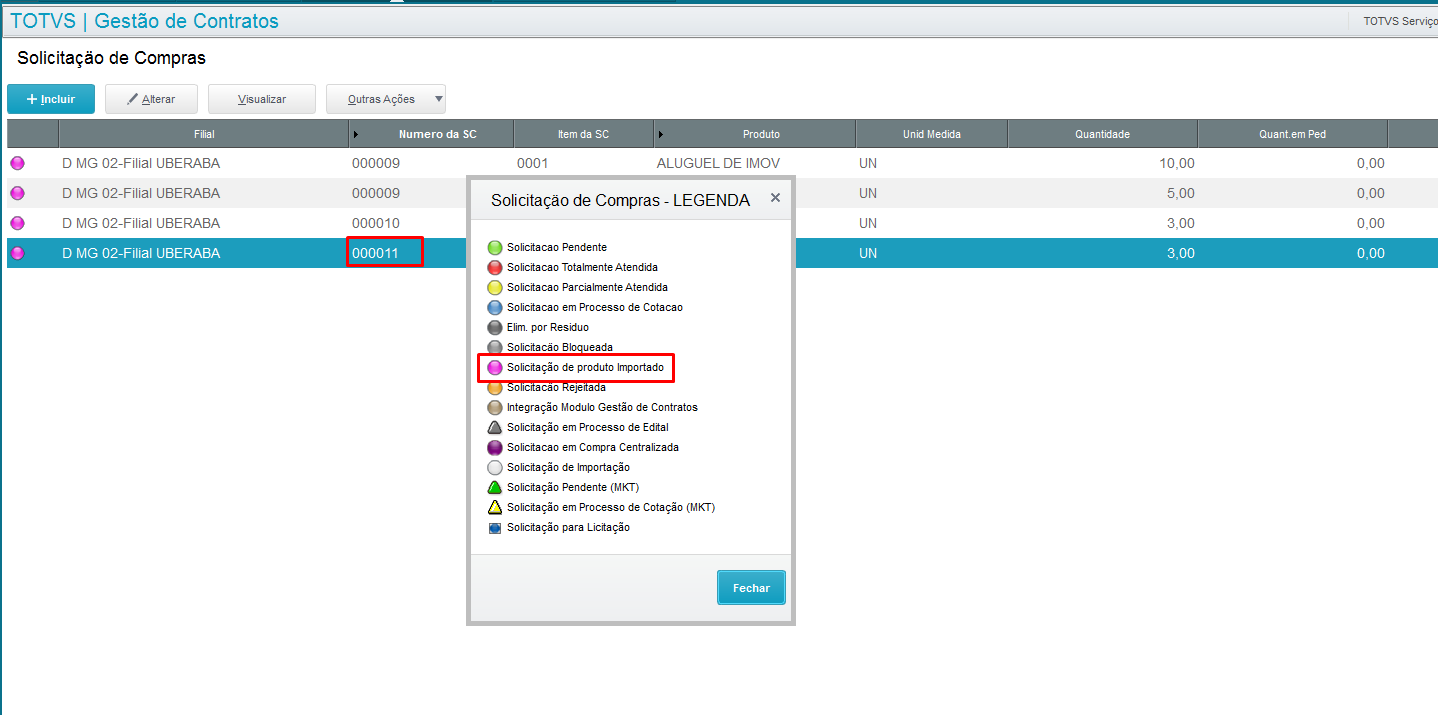This screenshot has width=1438, height=715.
Task: Click the orange Solicitacão Rejeitada icon
Action: coord(494,387)
